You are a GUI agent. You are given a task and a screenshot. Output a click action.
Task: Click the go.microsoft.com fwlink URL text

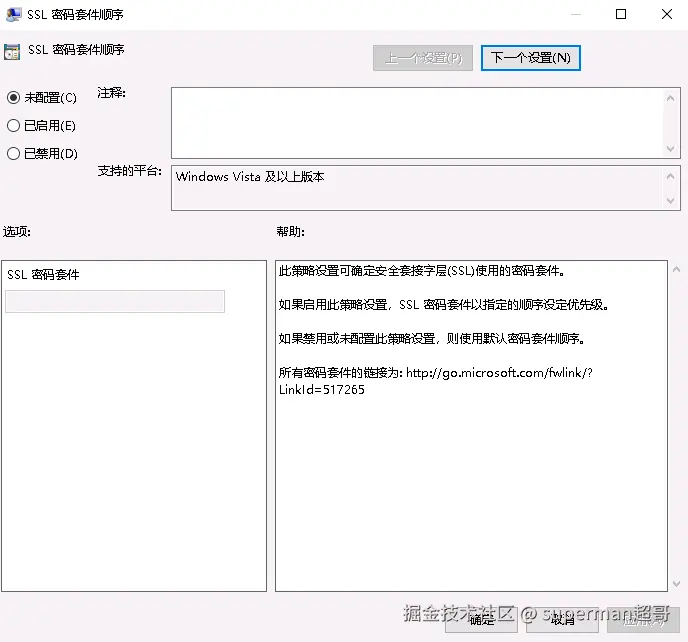(435, 381)
